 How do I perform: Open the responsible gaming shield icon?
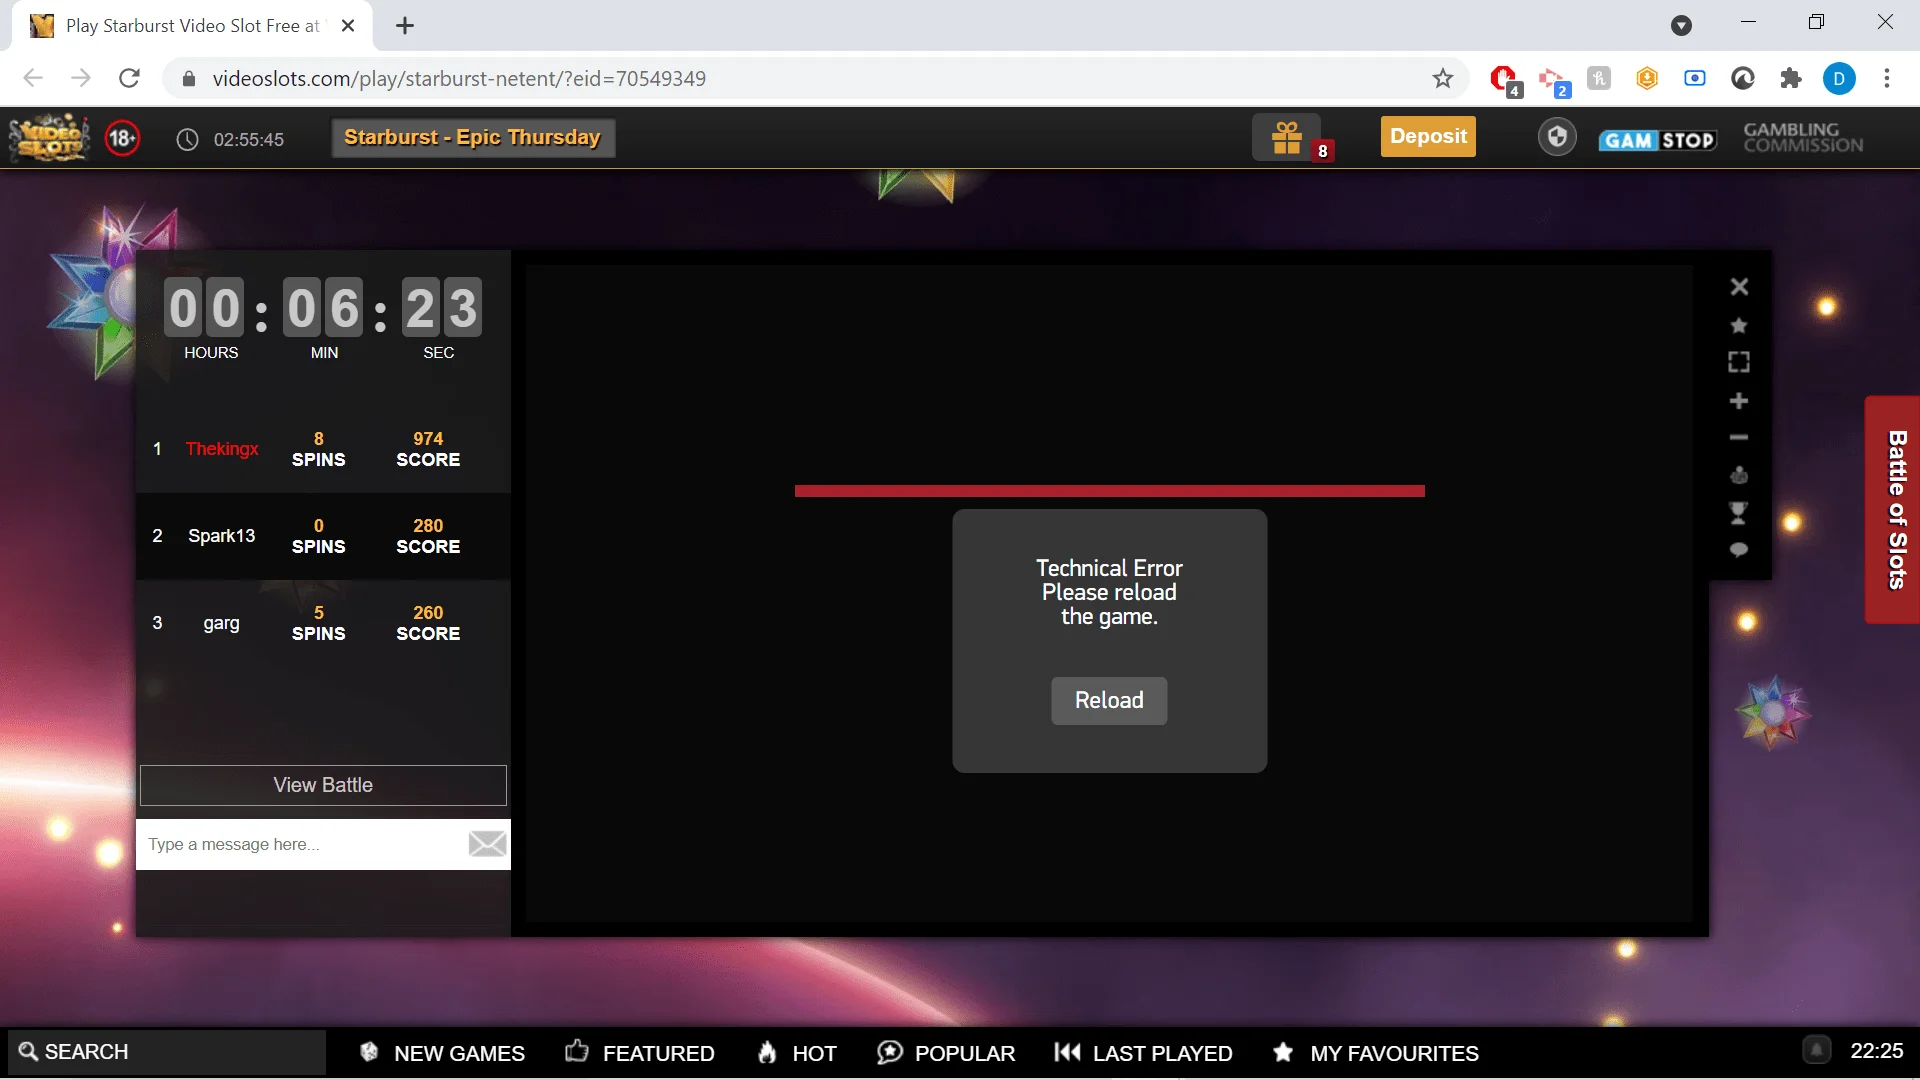1557,137
